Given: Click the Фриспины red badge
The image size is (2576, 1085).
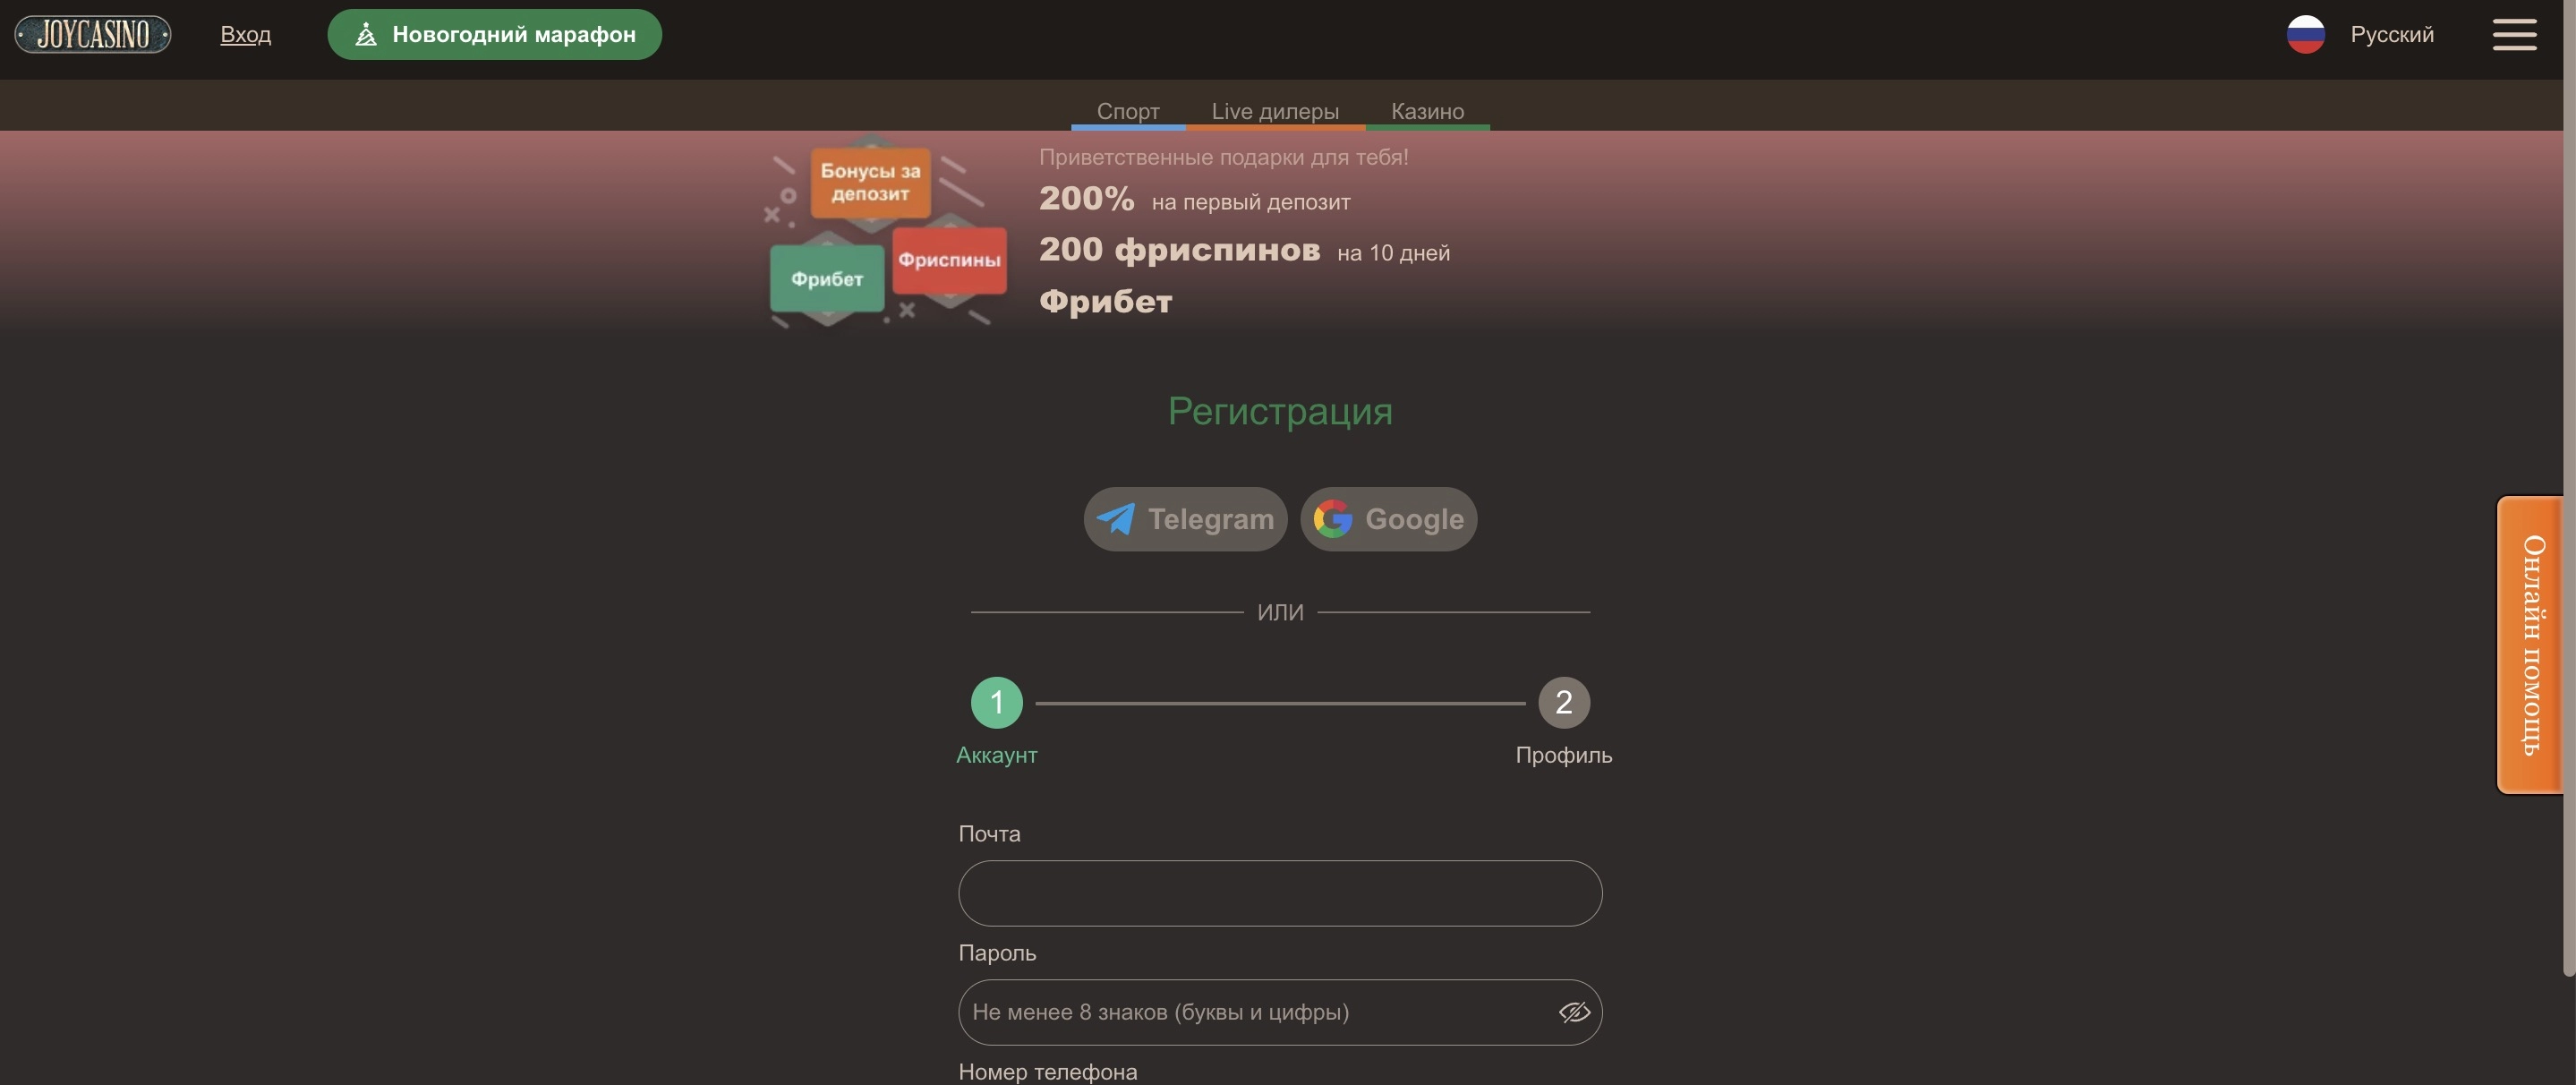Looking at the screenshot, I should click(949, 260).
